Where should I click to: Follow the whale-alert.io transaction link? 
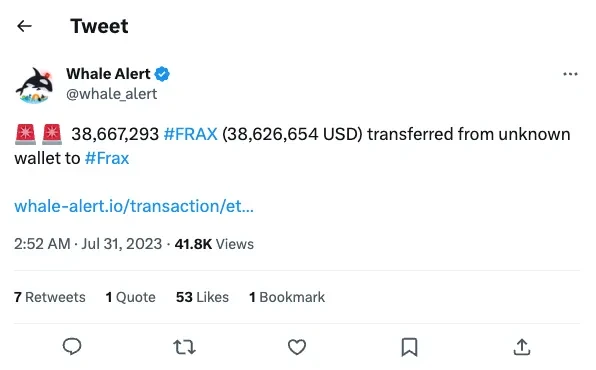(x=134, y=206)
